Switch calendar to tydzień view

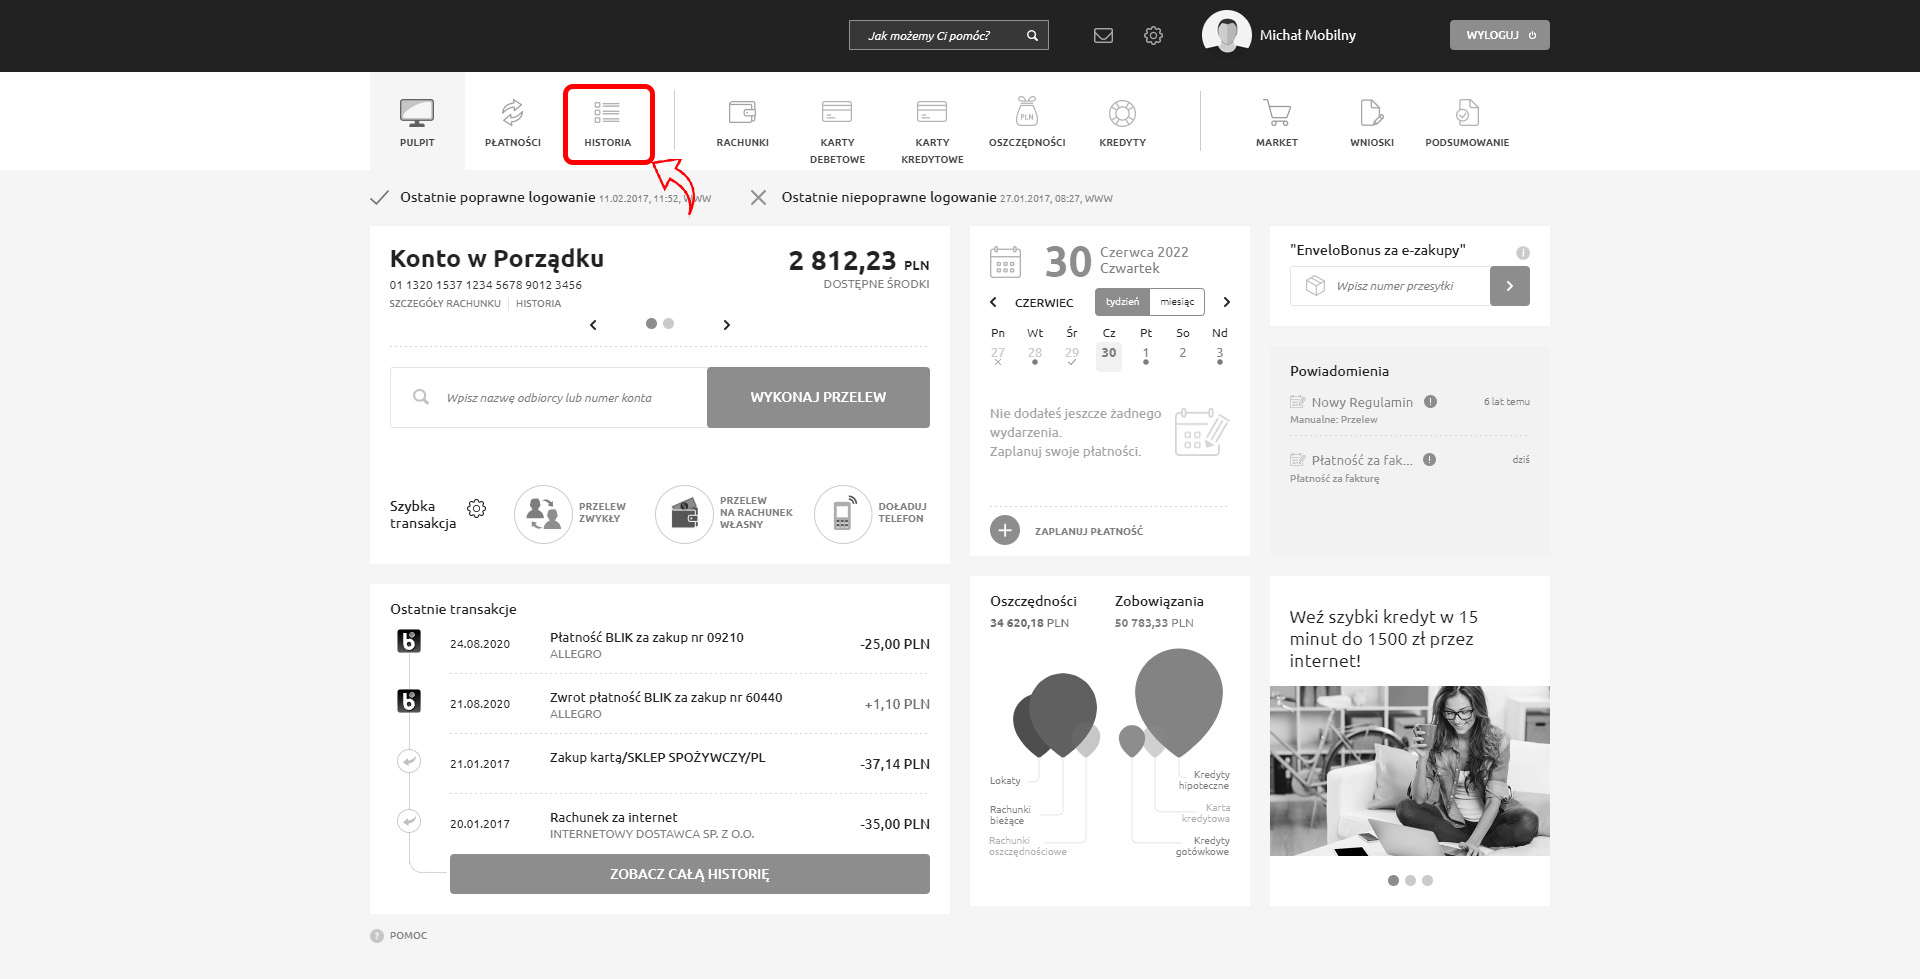[1122, 302]
